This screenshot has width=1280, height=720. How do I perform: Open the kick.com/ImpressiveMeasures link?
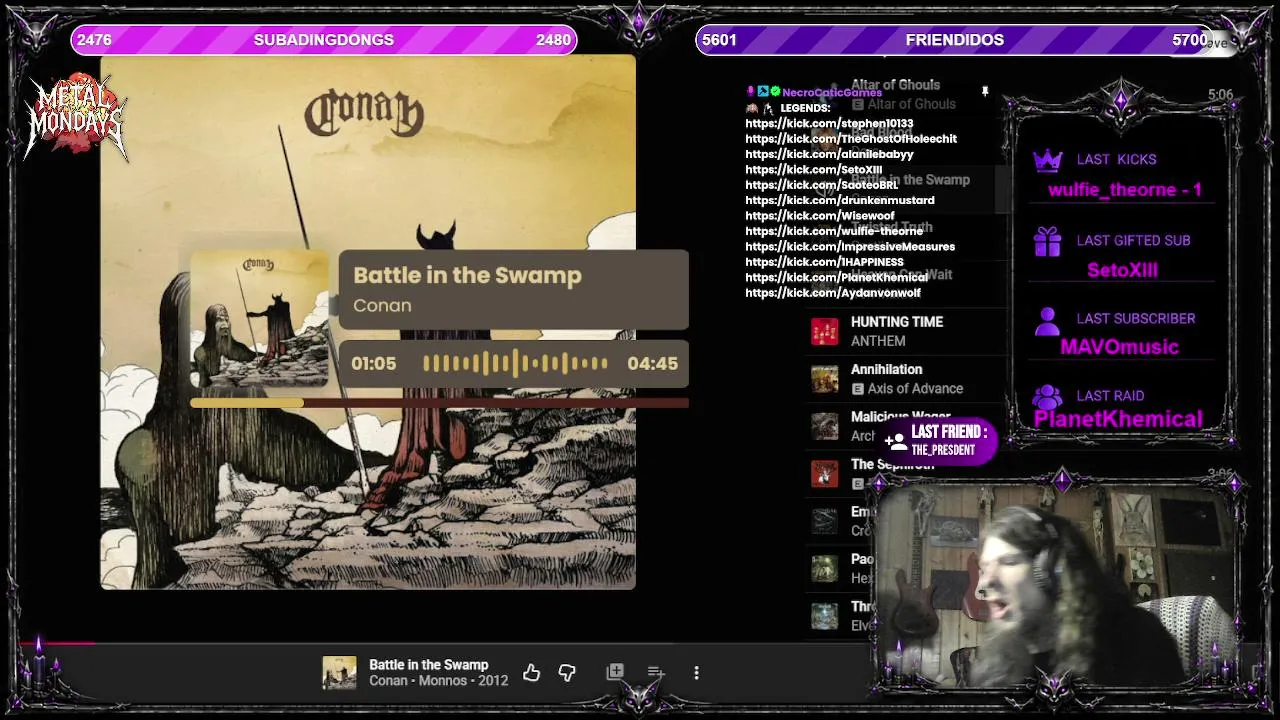pyautogui.click(x=850, y=246)
